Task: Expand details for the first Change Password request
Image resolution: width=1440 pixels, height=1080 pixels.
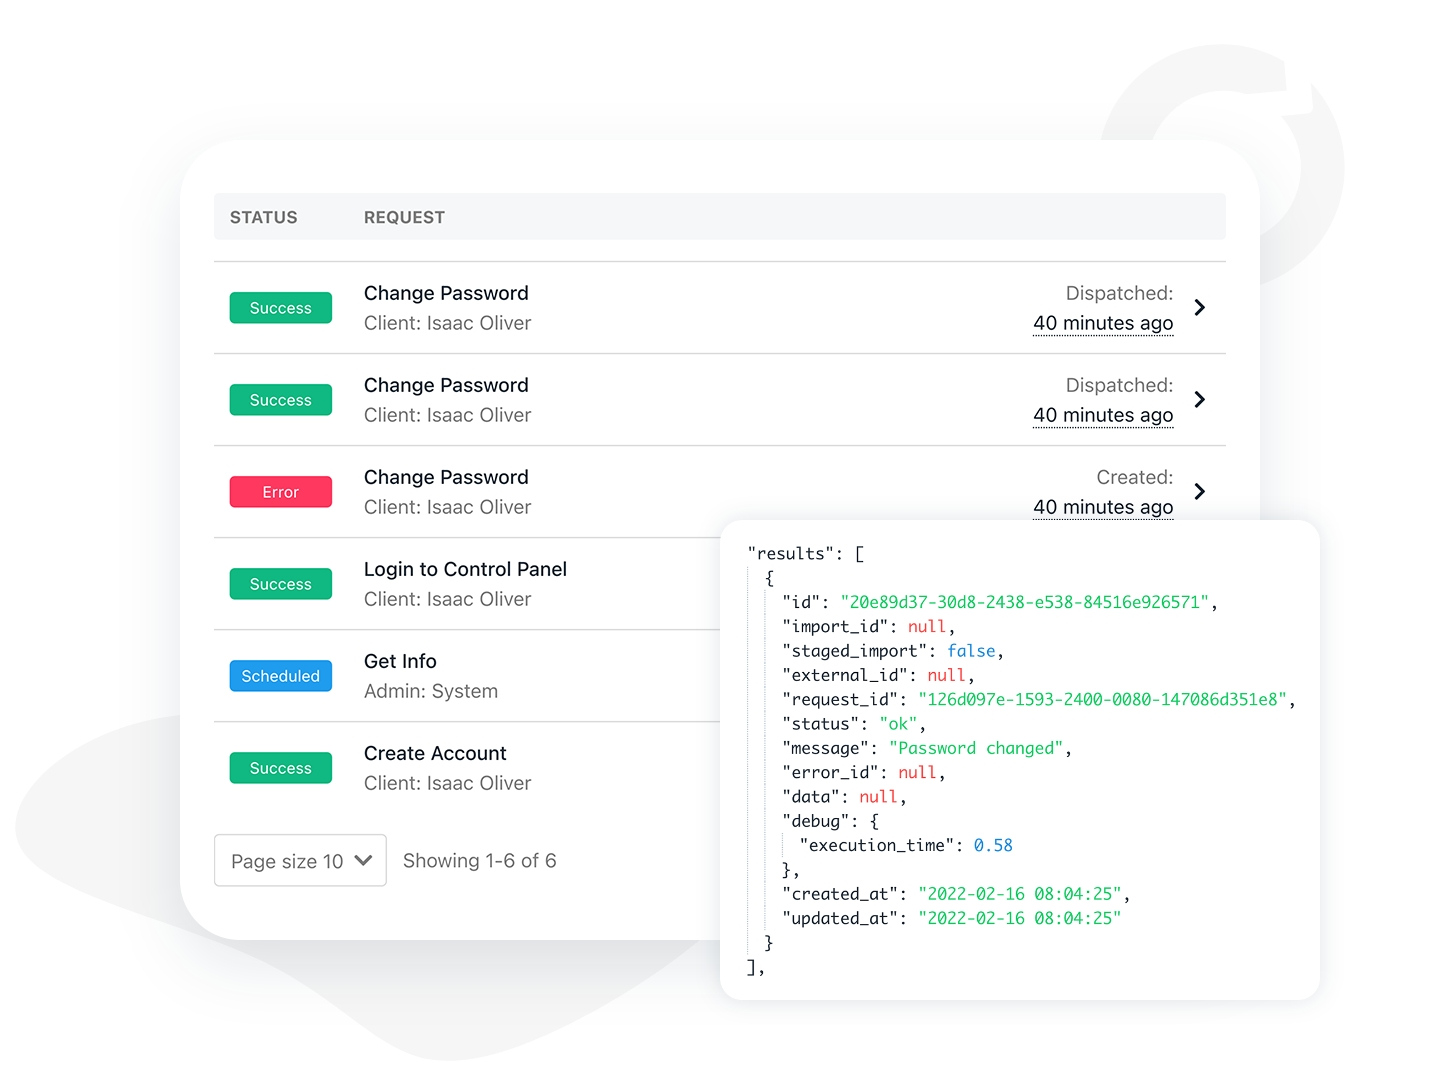Action: pos(1199,308)
